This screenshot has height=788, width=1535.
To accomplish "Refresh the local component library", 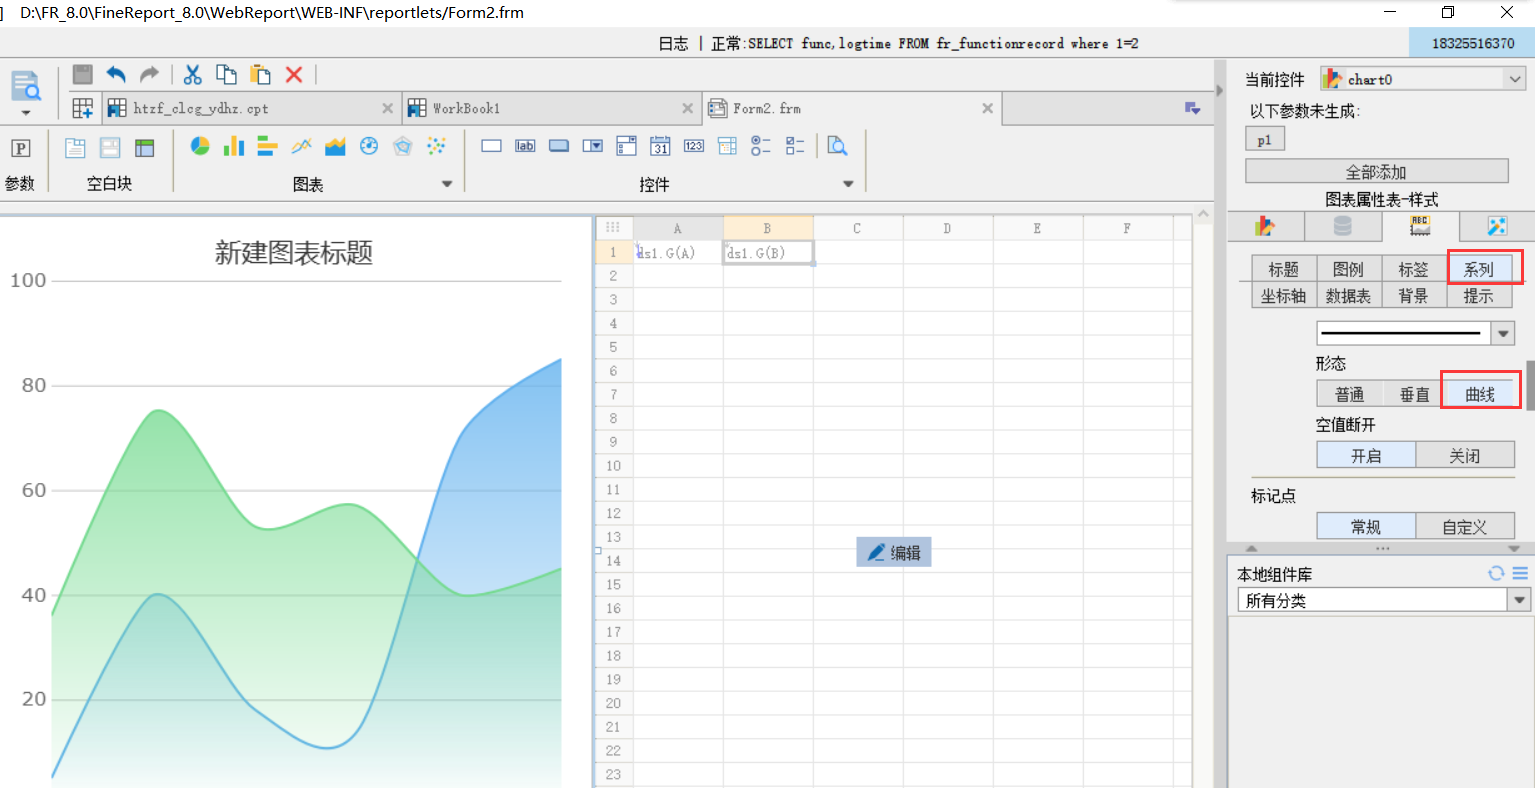I will 1496,573.
